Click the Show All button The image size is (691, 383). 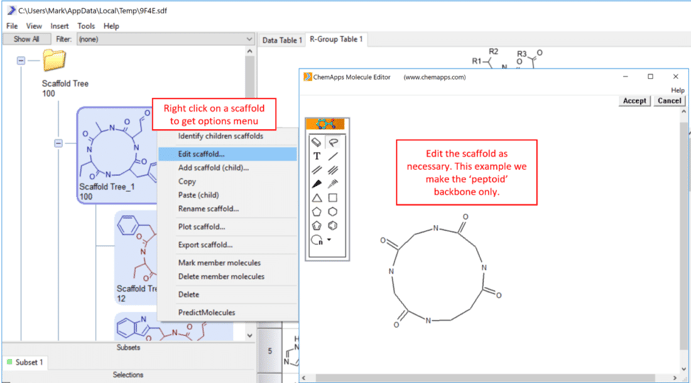(26, 39)
